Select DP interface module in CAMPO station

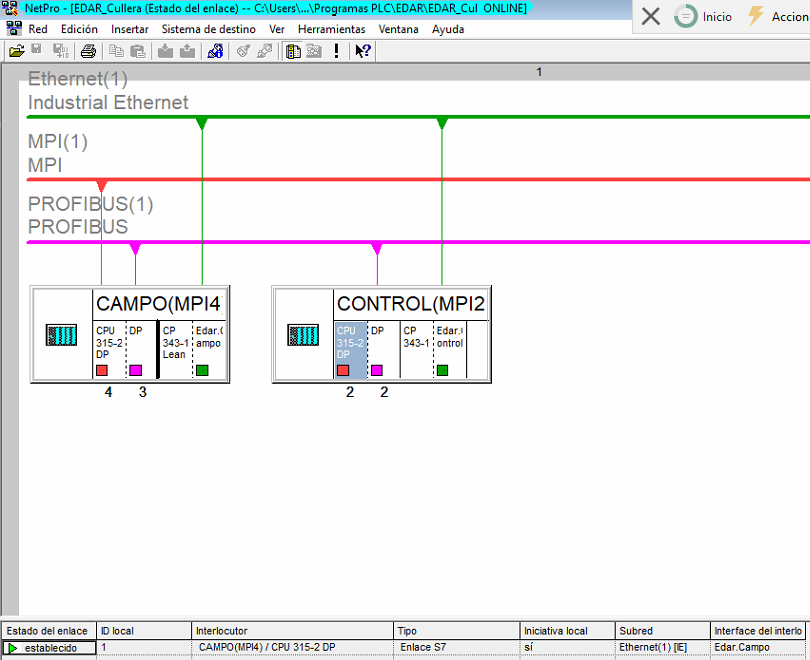(141, 350)
